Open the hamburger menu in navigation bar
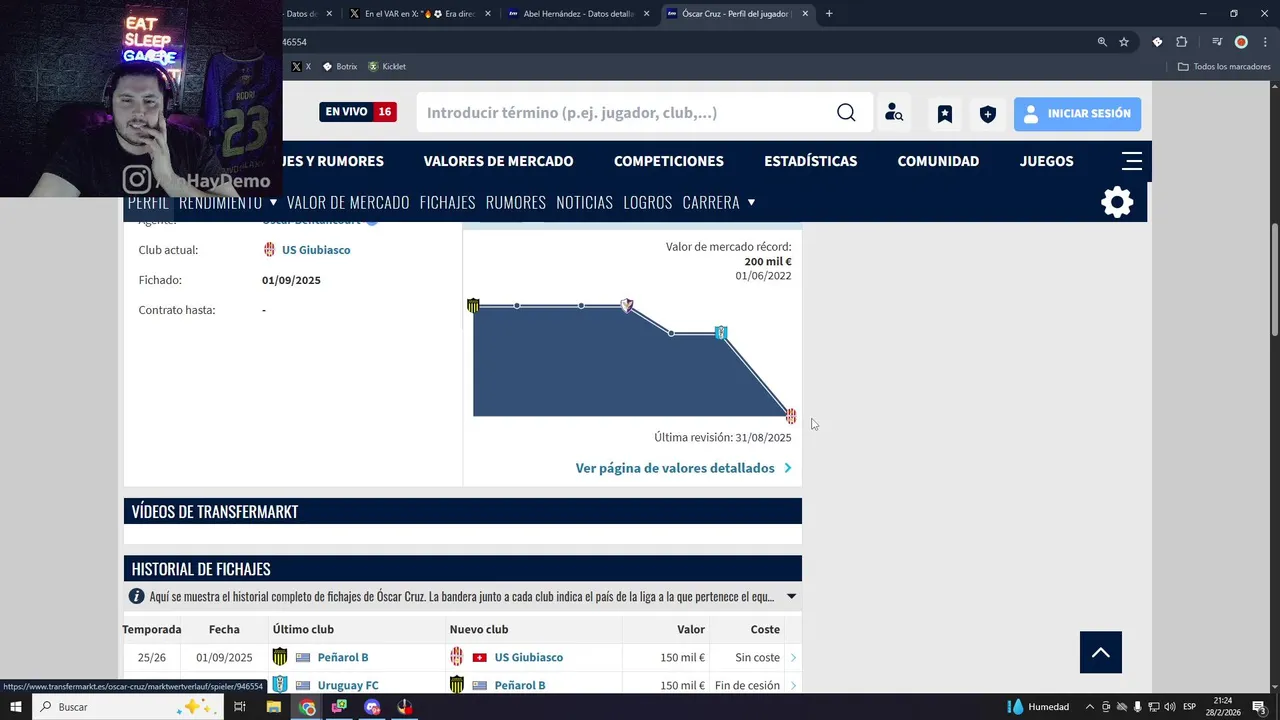 click(1132, 161)
